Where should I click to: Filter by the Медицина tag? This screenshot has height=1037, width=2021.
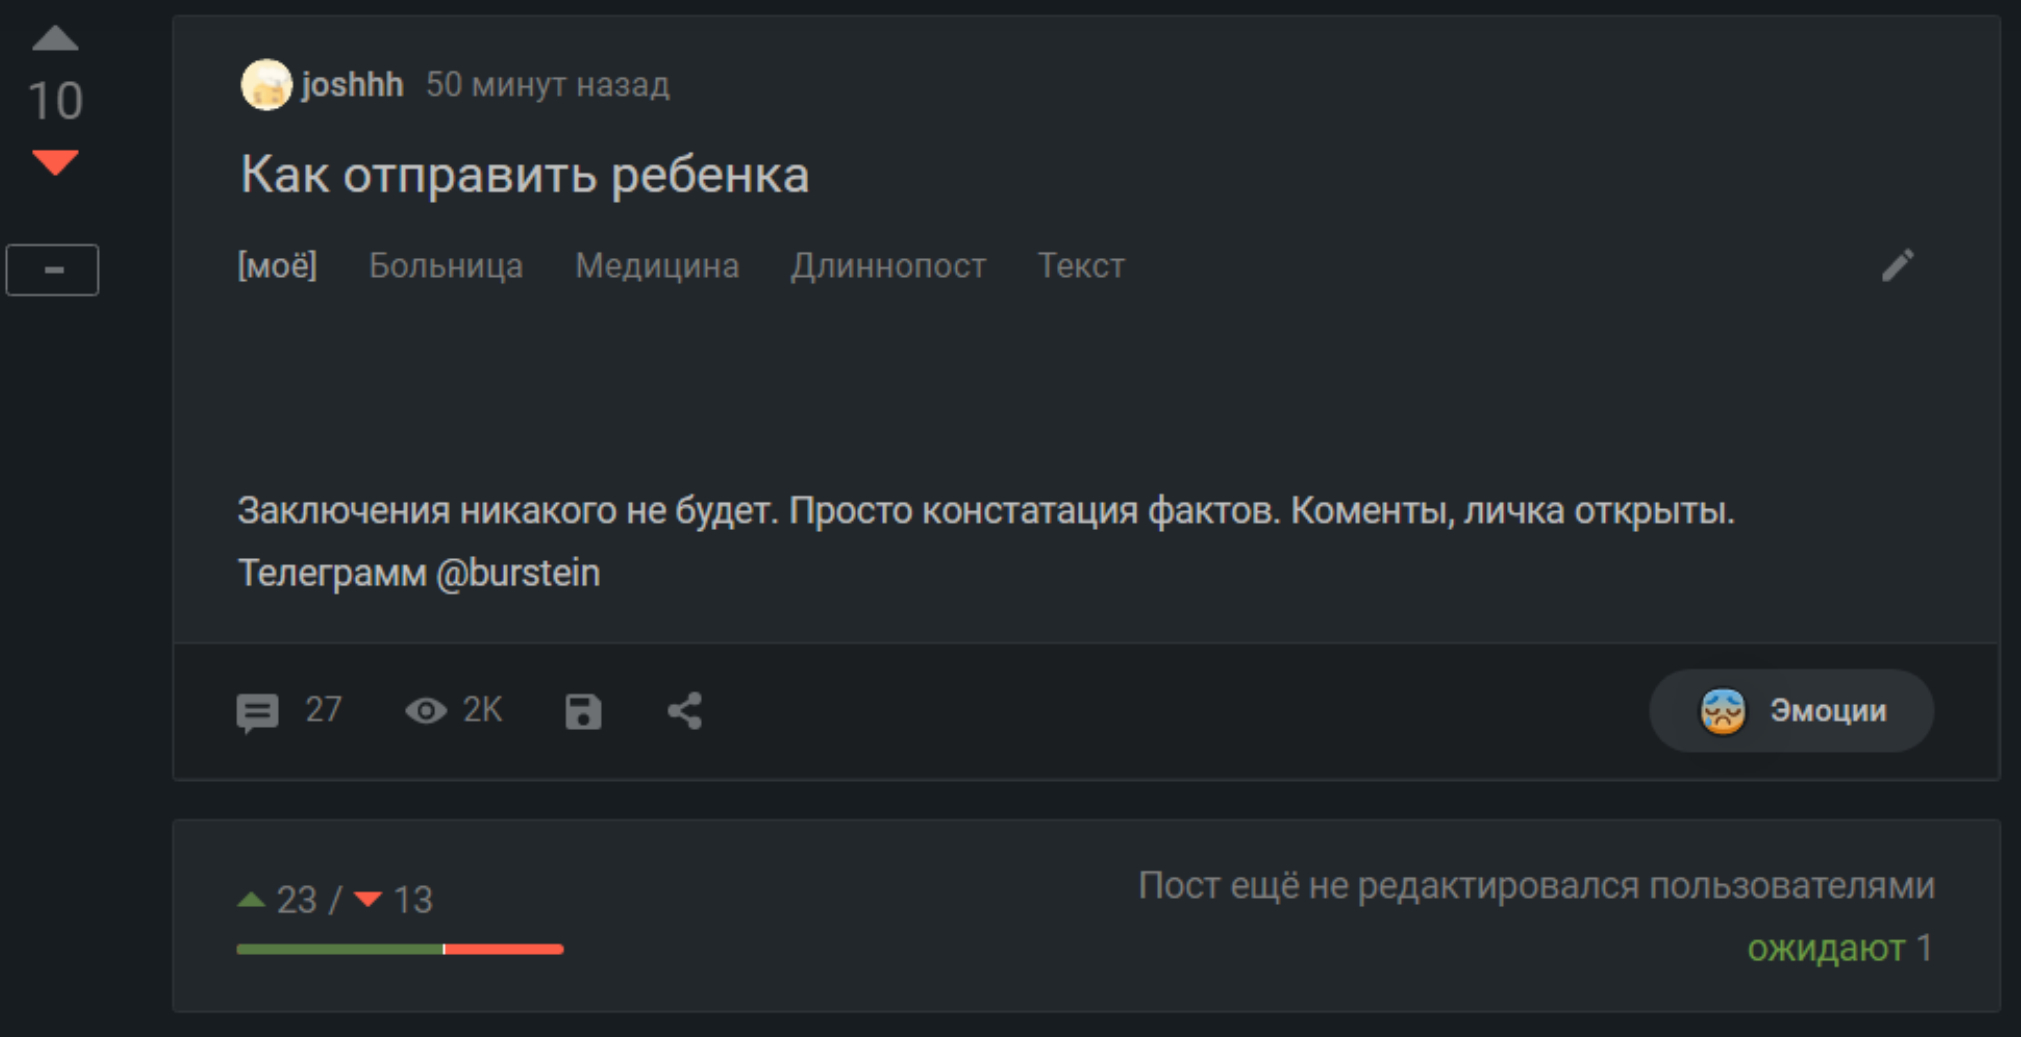[657, 266]
